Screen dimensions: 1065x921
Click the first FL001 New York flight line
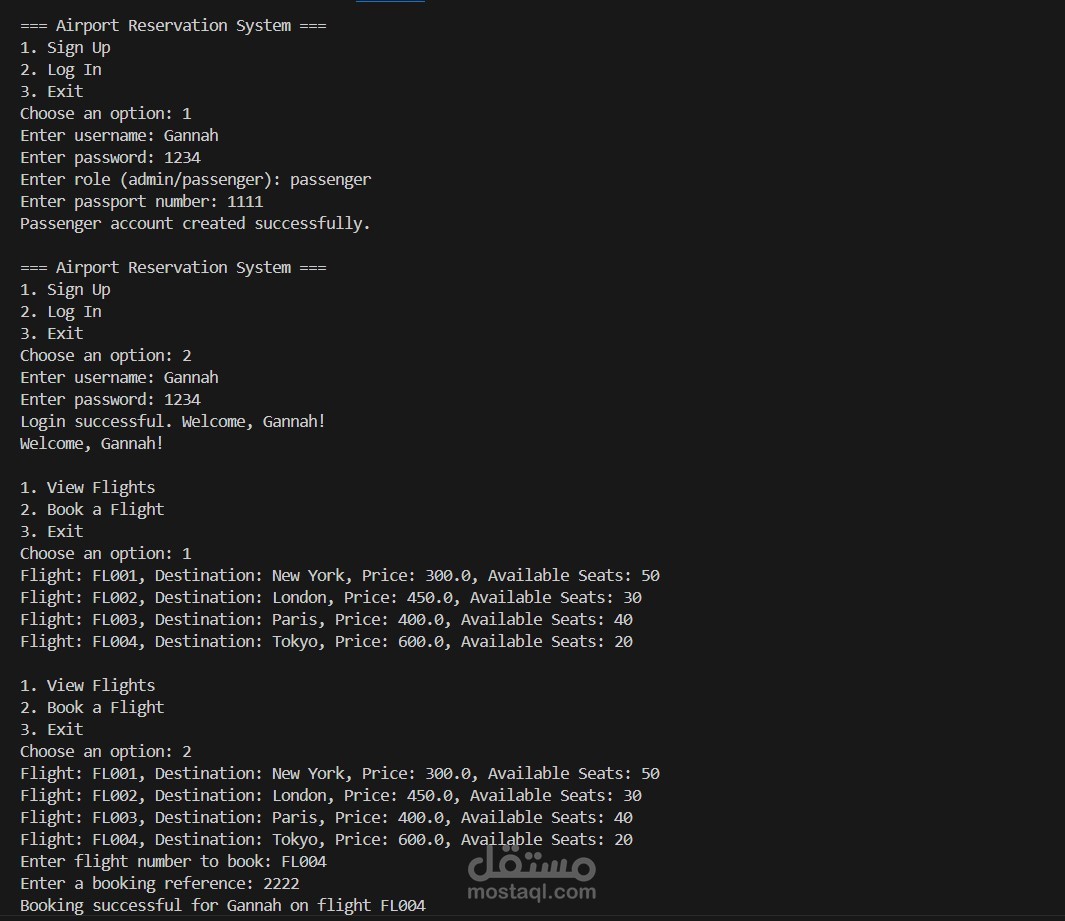[x=340, y=575]
